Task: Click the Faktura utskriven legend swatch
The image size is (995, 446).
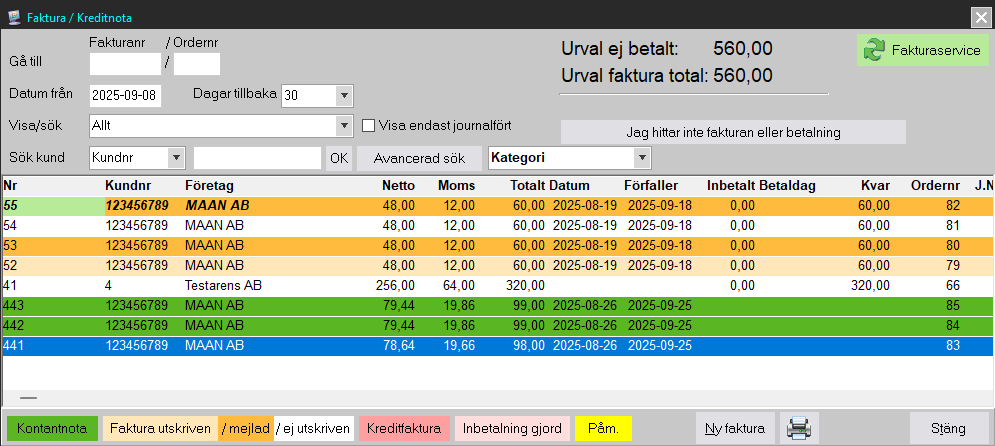Action: click(x=160, y=428)
